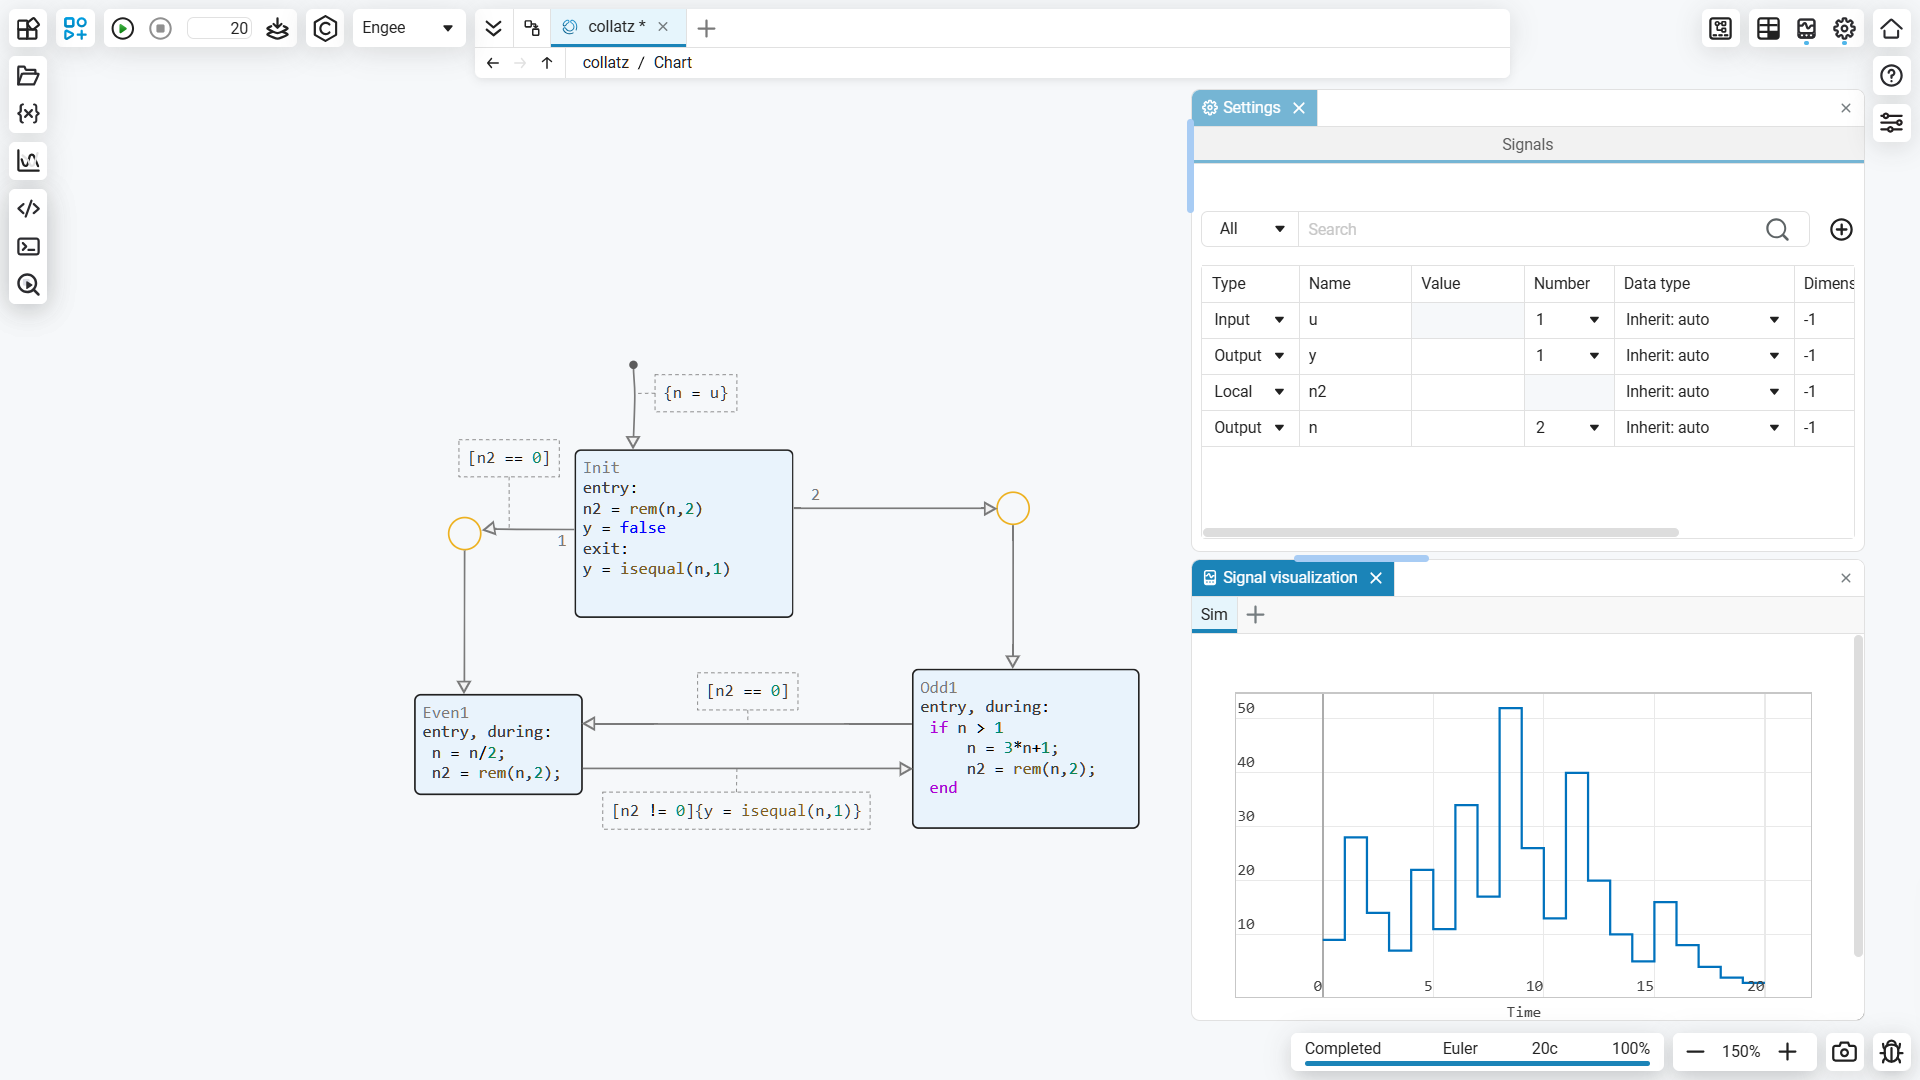Open the command line terminal icon
1920x1080 pixels.
pos(28,247)
